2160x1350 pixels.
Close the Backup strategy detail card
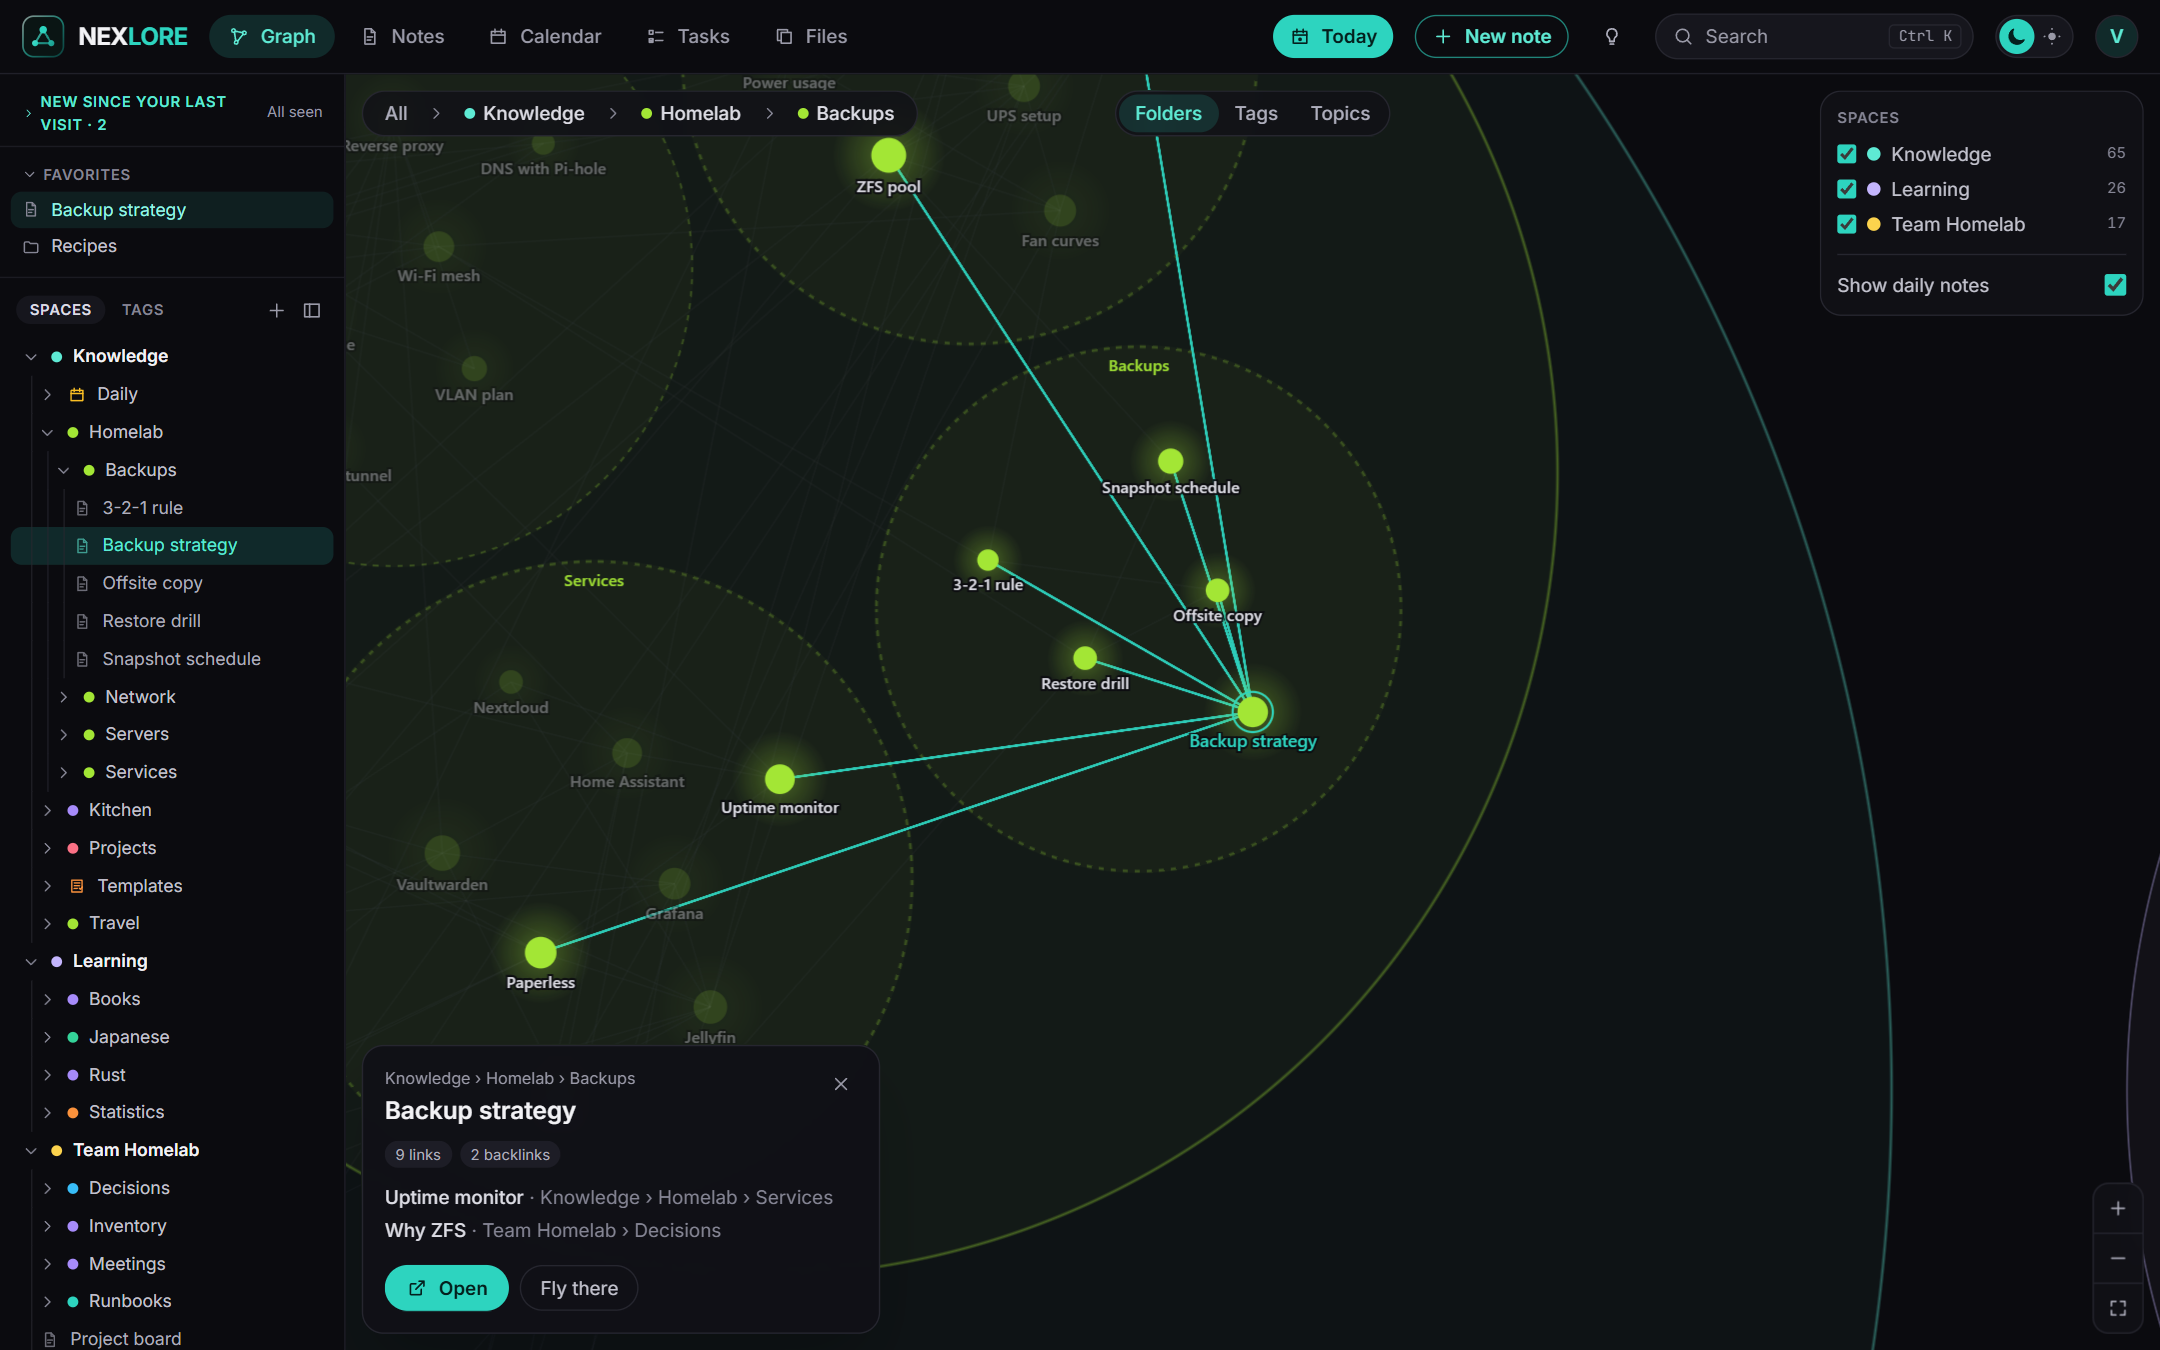841,1084
